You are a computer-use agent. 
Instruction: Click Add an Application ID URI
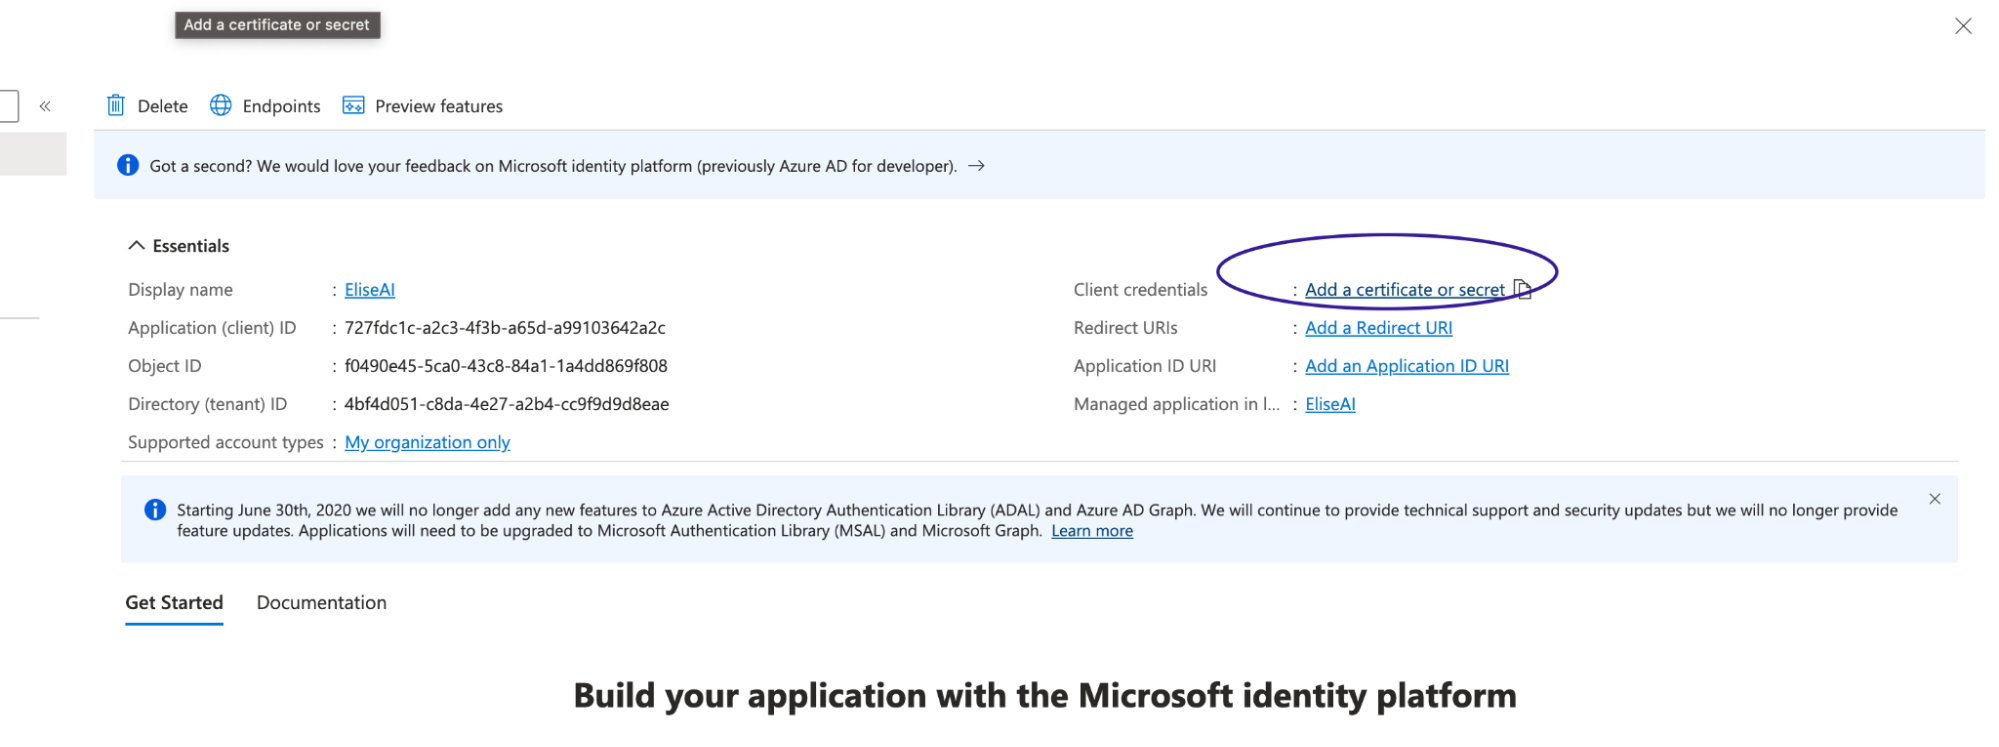click(x=1407, y=366)
